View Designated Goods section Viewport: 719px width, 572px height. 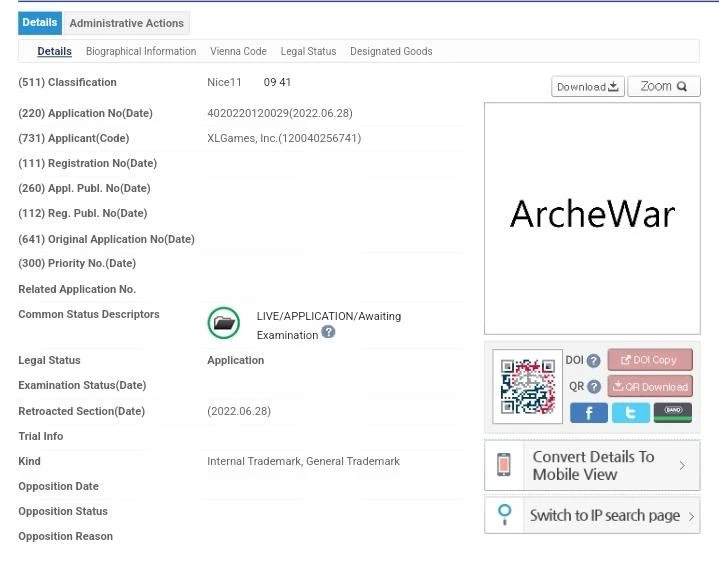click(x=391, y=51)
